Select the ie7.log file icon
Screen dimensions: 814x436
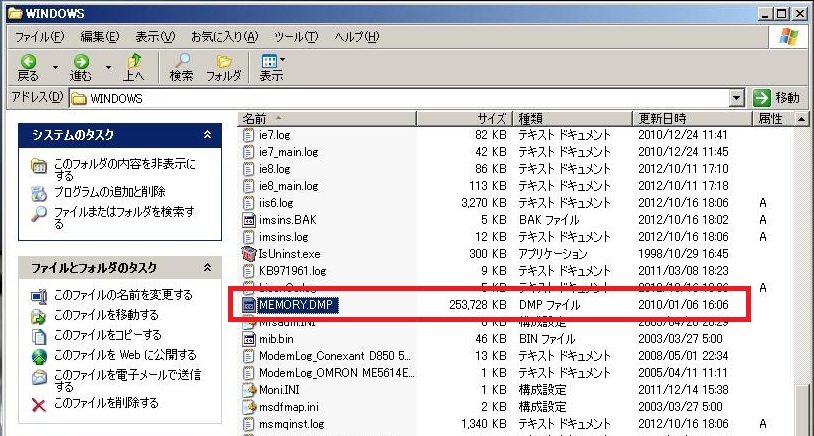pyautogui.click(x=250, y=135)
